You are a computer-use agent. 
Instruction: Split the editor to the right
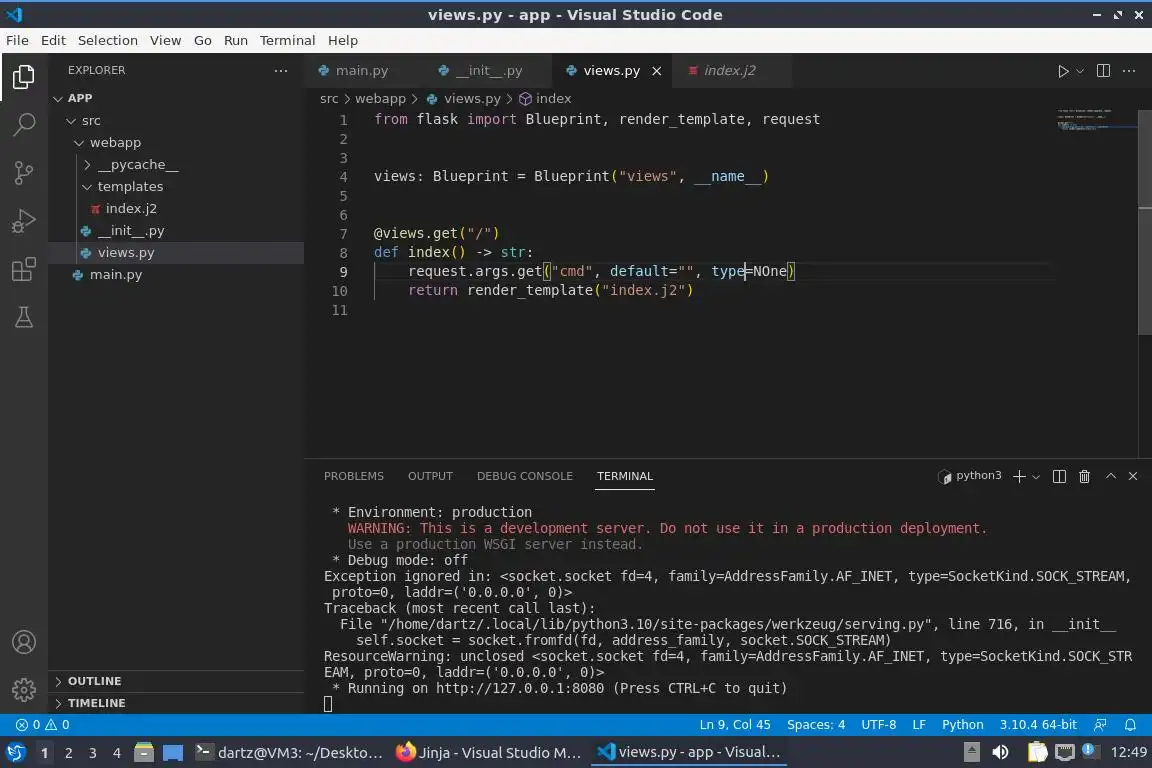[1103, 71]
